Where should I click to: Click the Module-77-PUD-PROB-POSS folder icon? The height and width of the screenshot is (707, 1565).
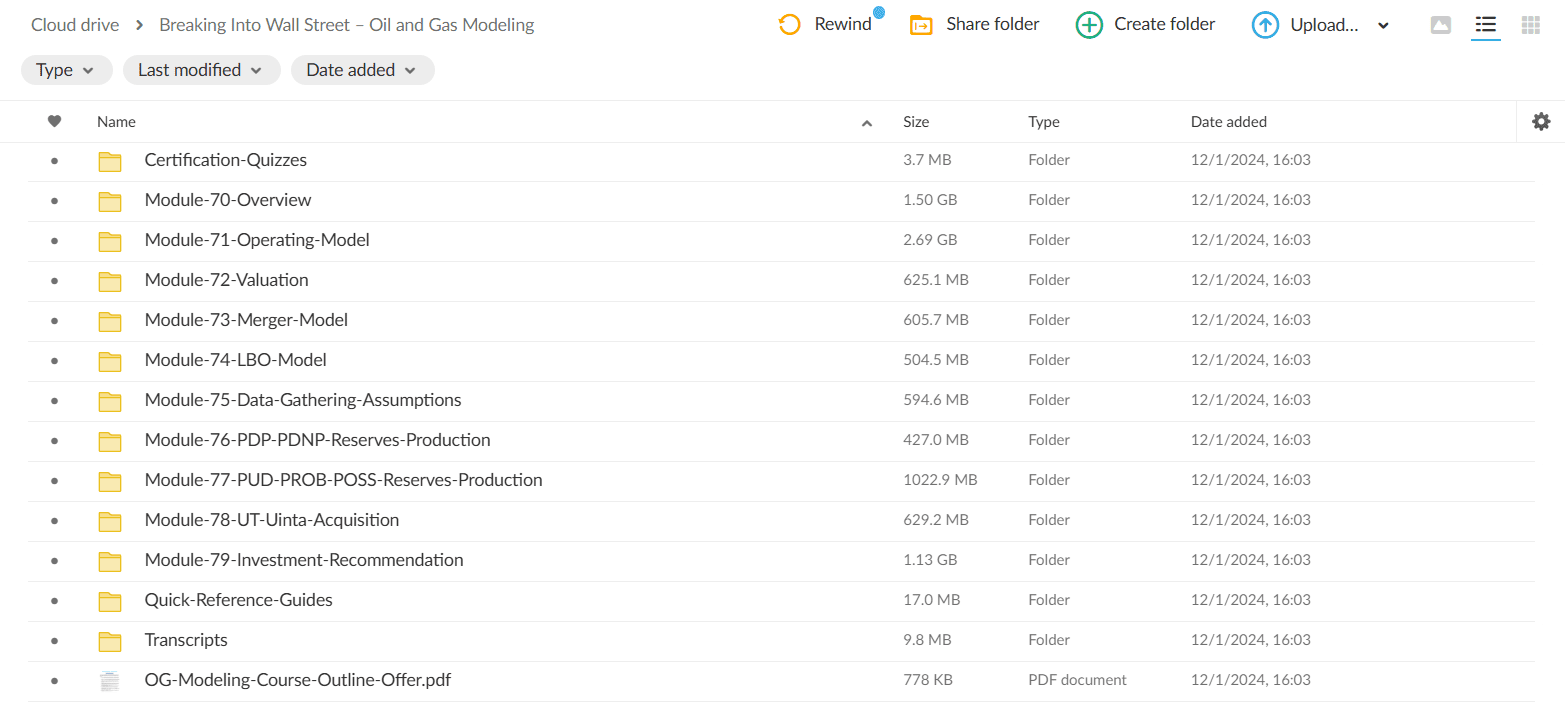(x=110, y=481)
